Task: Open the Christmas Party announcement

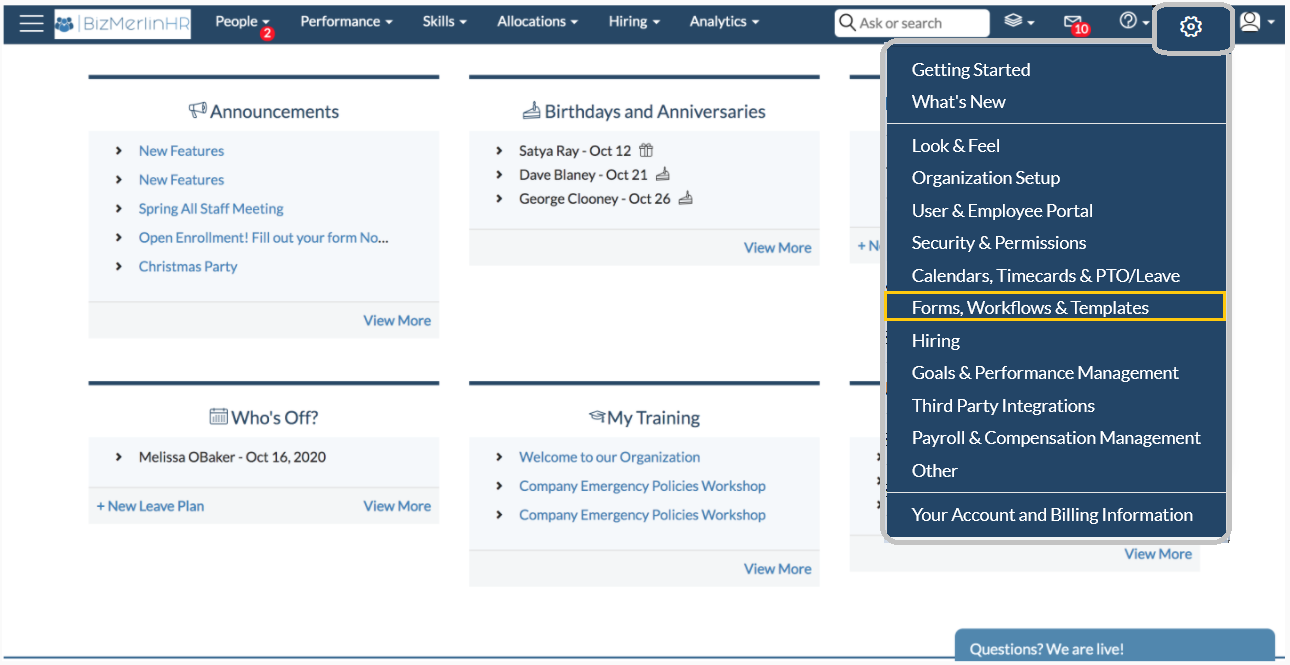Action: point(188,267)
